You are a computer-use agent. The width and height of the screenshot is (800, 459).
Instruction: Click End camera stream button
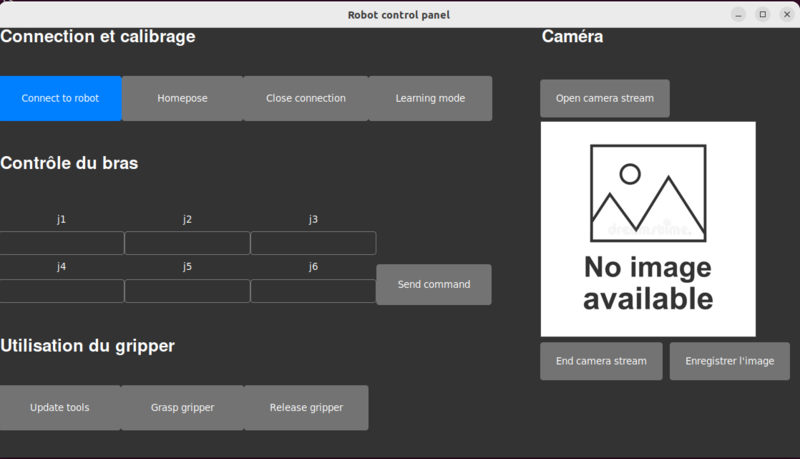click(601, 361)
